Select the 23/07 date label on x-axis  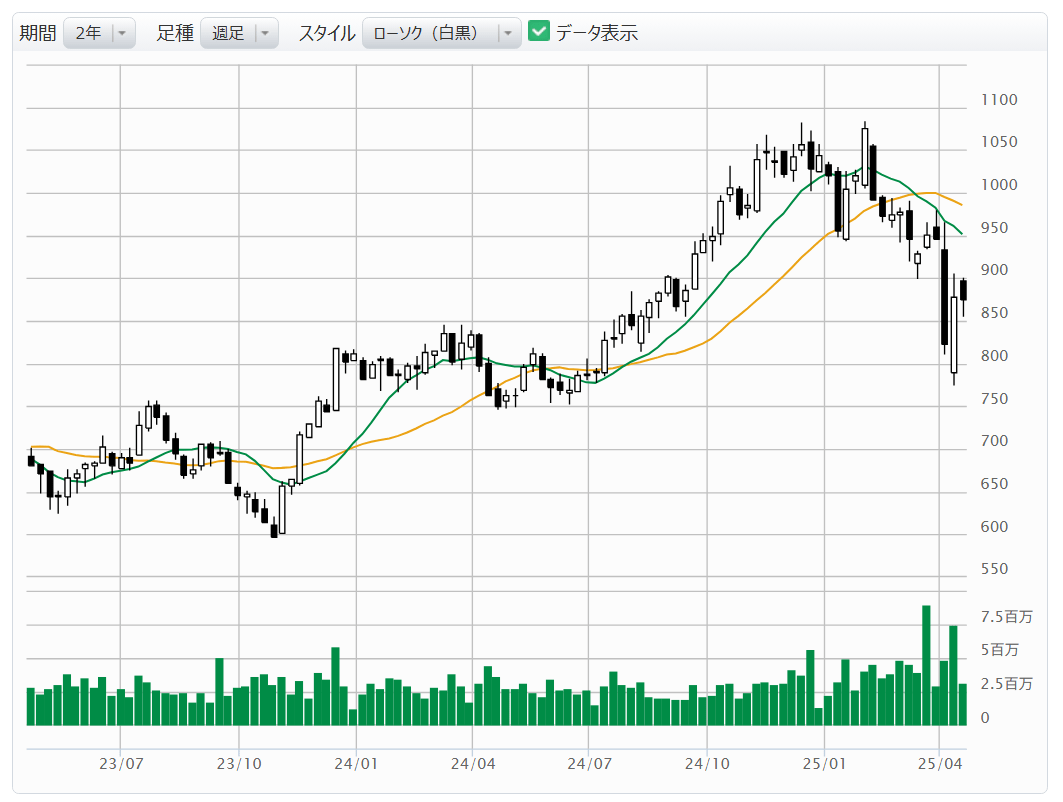(120, 764)
